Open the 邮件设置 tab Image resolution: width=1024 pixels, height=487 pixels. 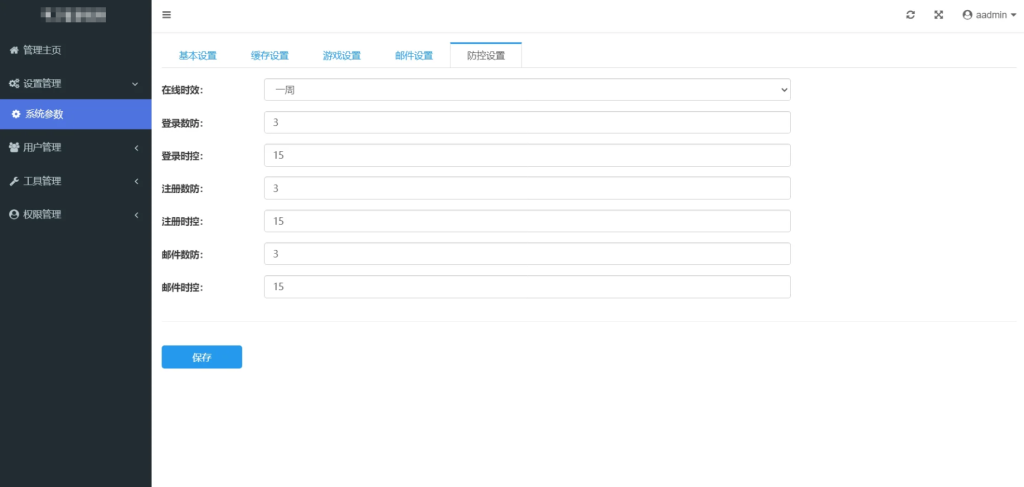point(414,56)
